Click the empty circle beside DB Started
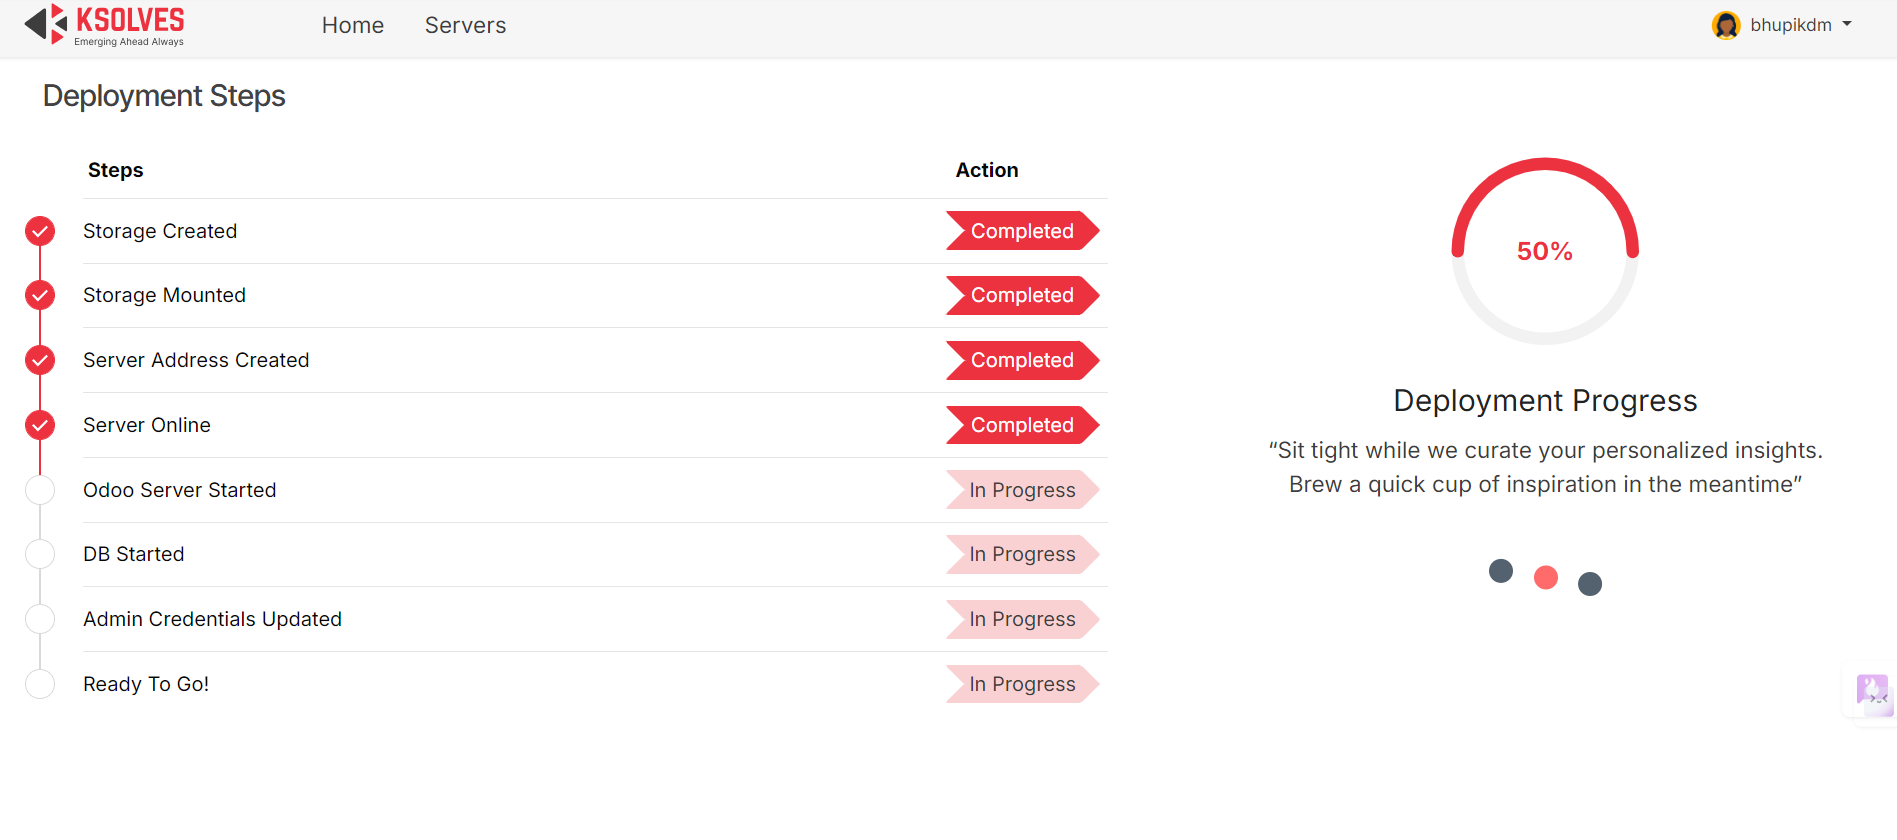This screenshot has height=840, width=1897. coord(40,554)
